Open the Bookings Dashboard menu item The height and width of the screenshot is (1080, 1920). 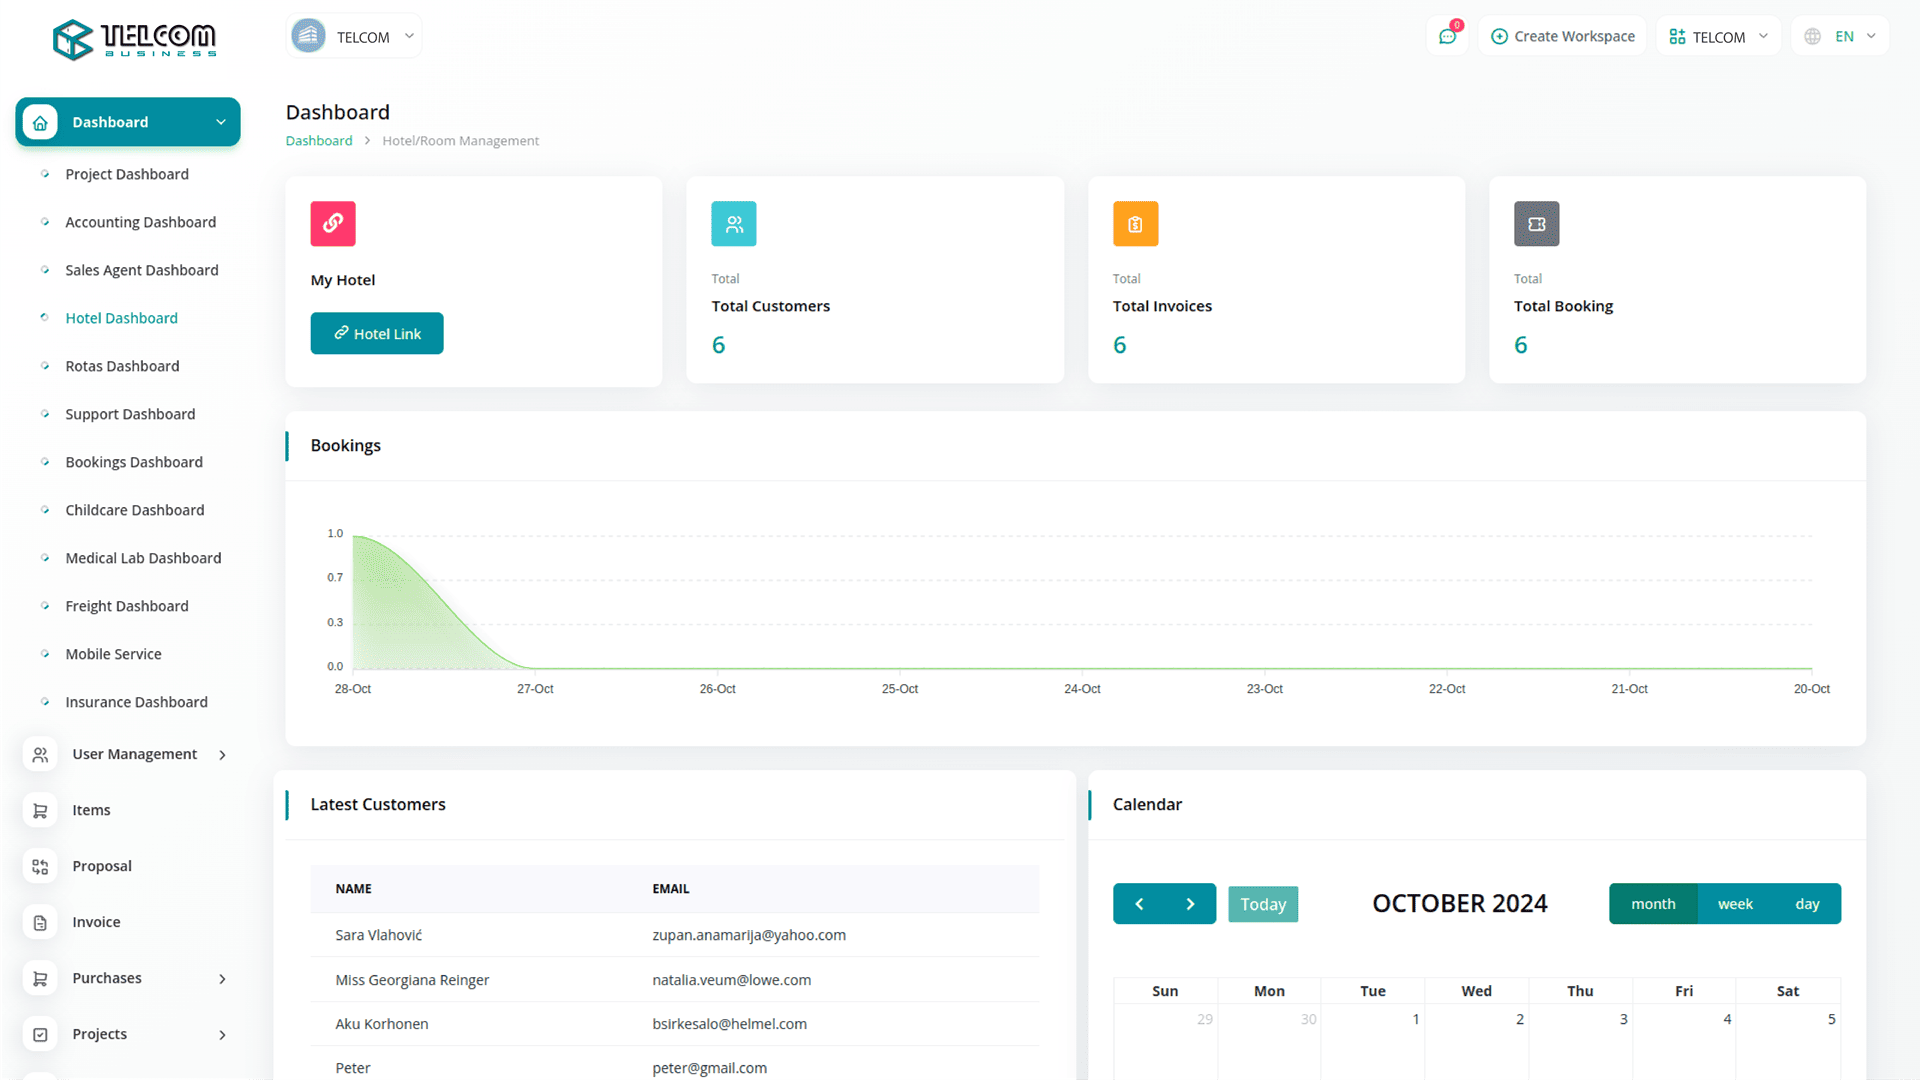pos(134,462)
